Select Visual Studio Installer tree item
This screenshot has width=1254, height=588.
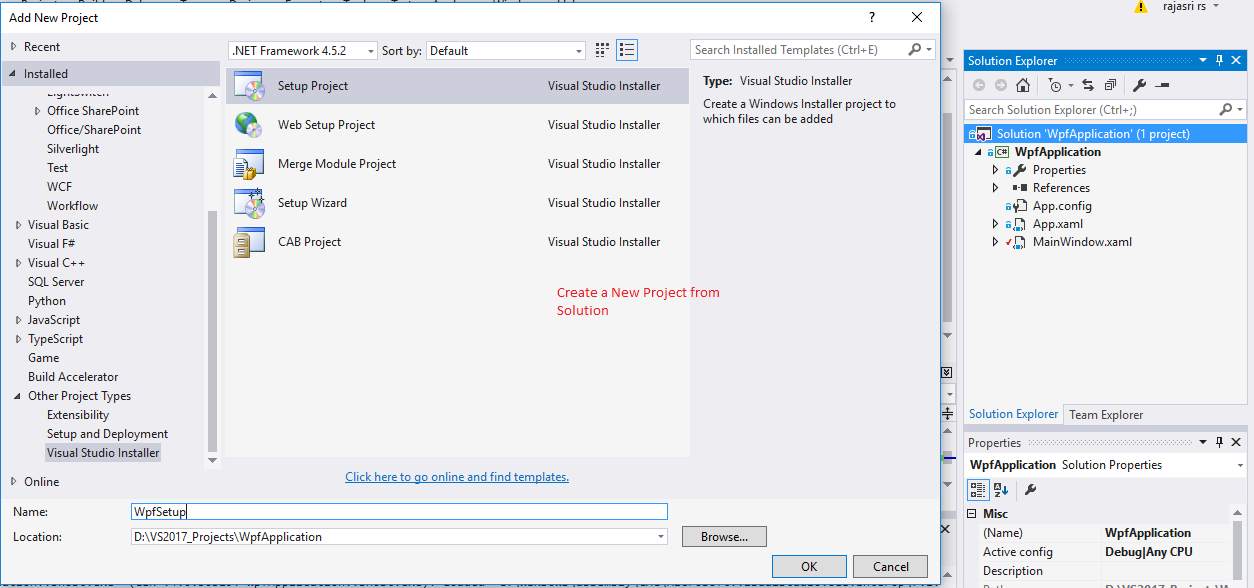tap(103, 453)
